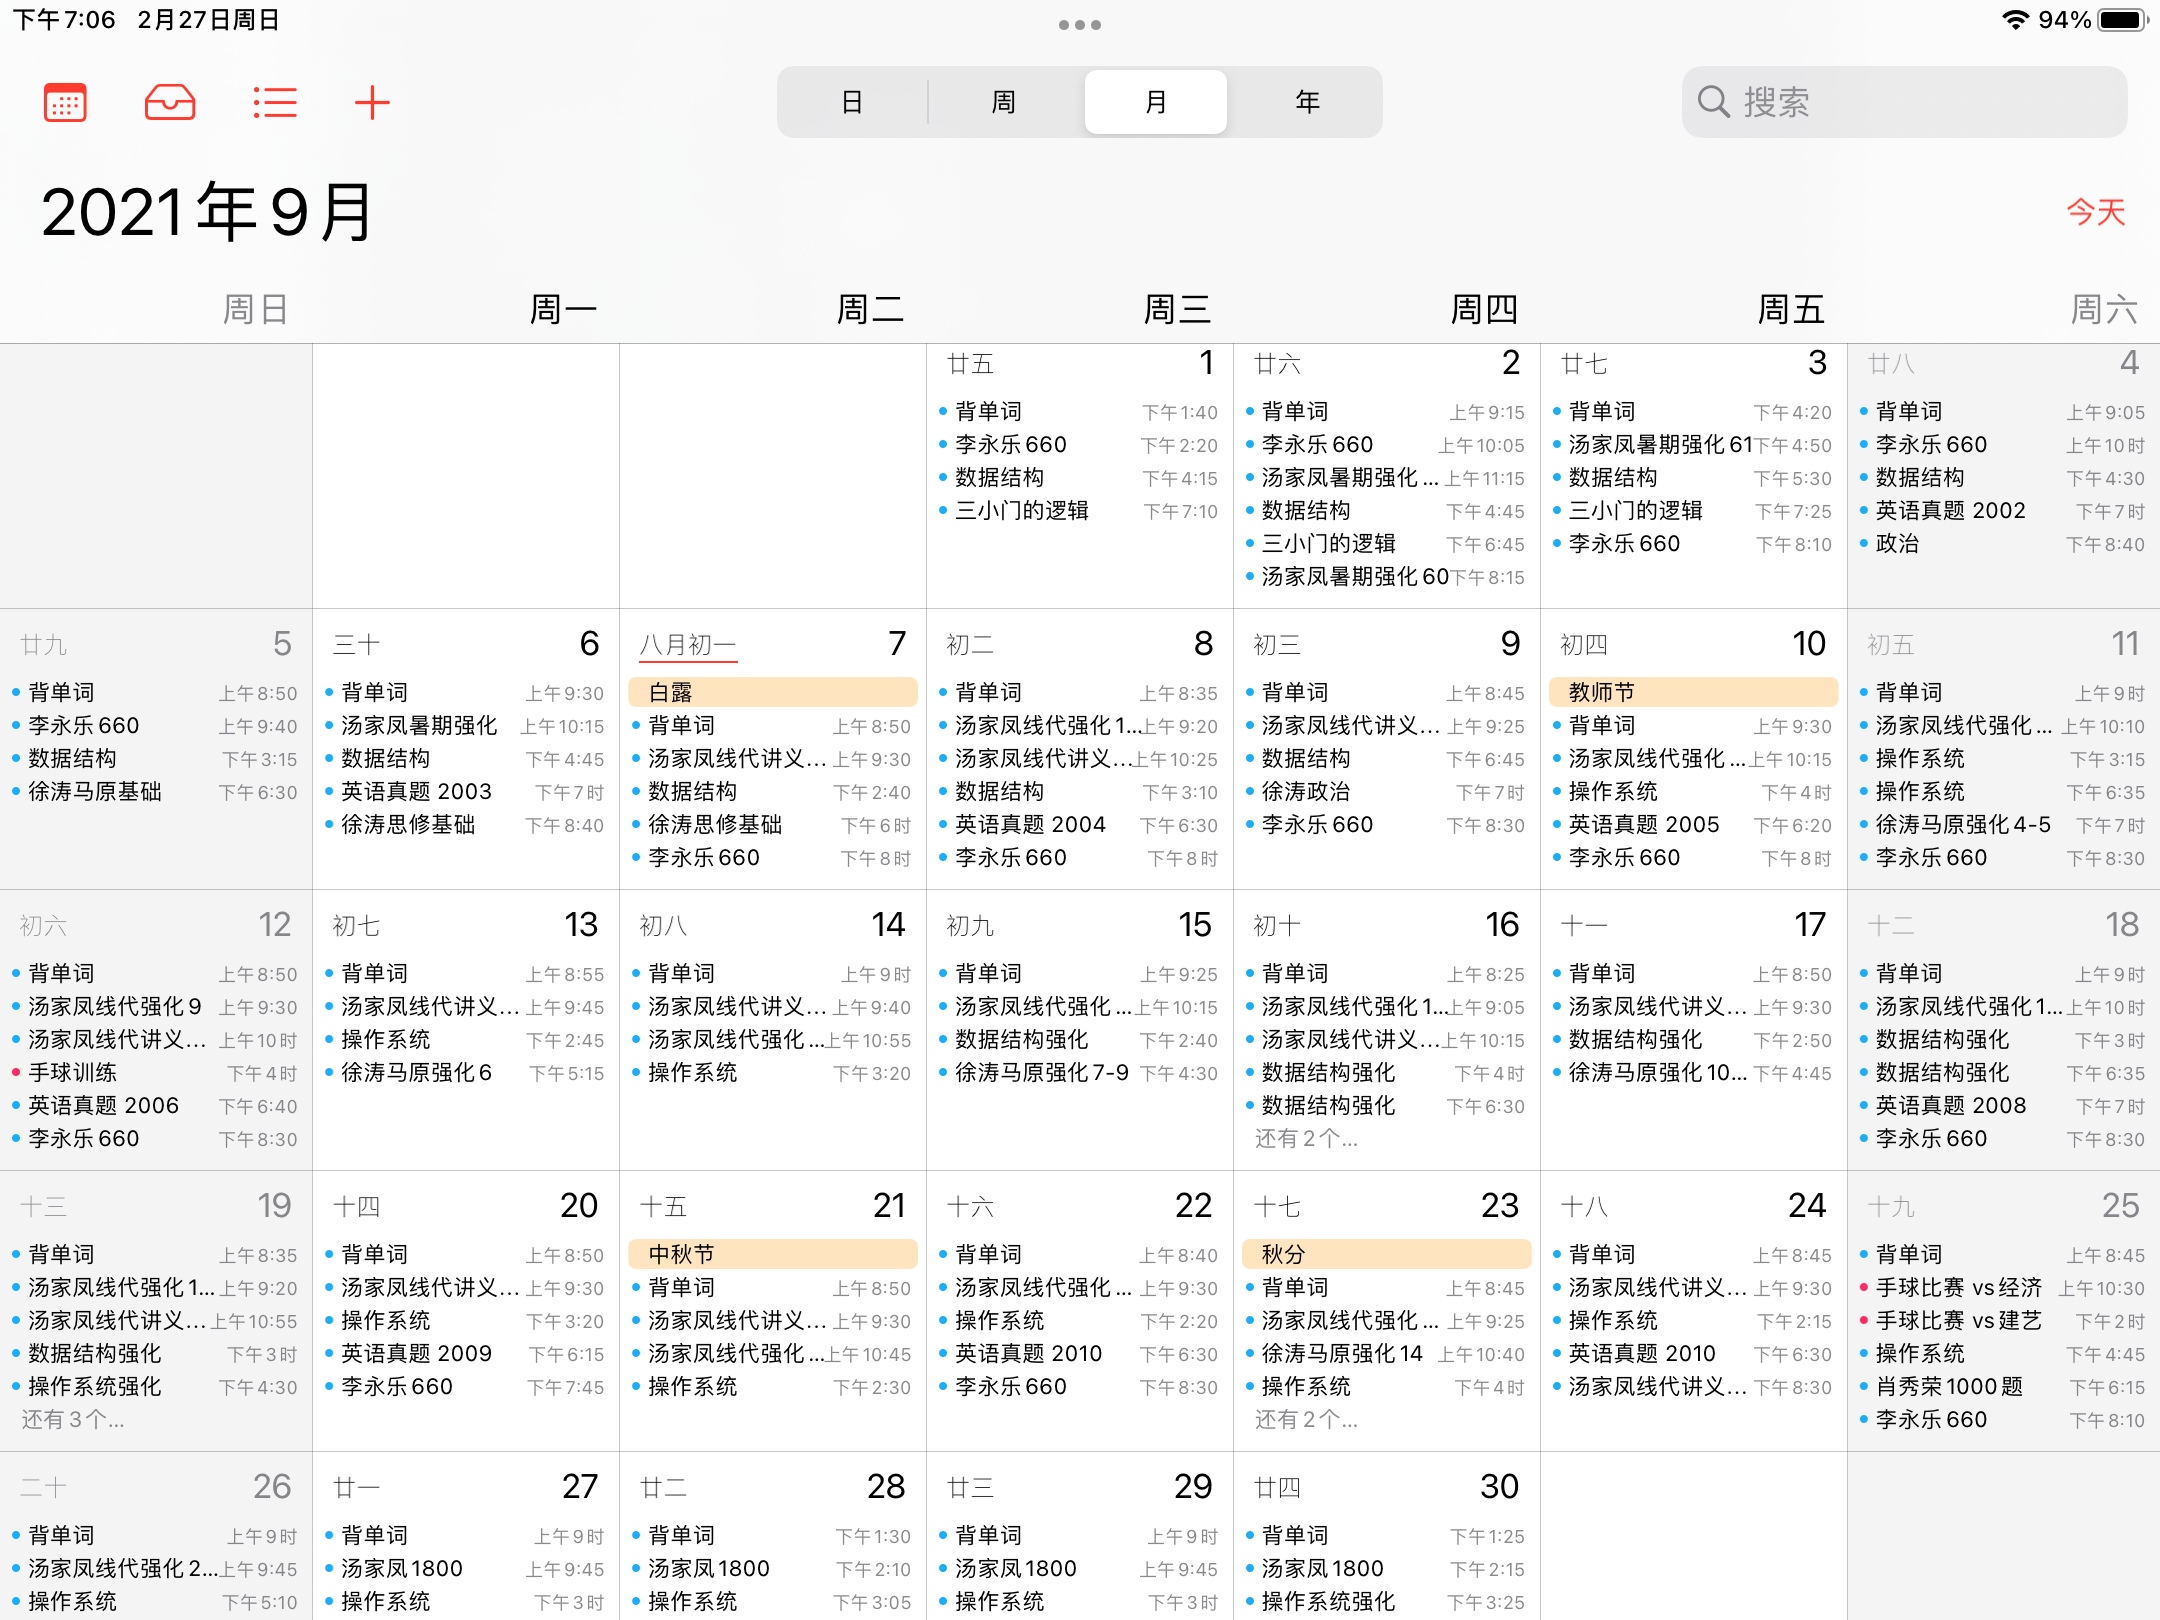Open event 汤家凤1800 下午2:10 on the 28th
Viewport: 2160px width, 1620px height.
point(773,1569)
